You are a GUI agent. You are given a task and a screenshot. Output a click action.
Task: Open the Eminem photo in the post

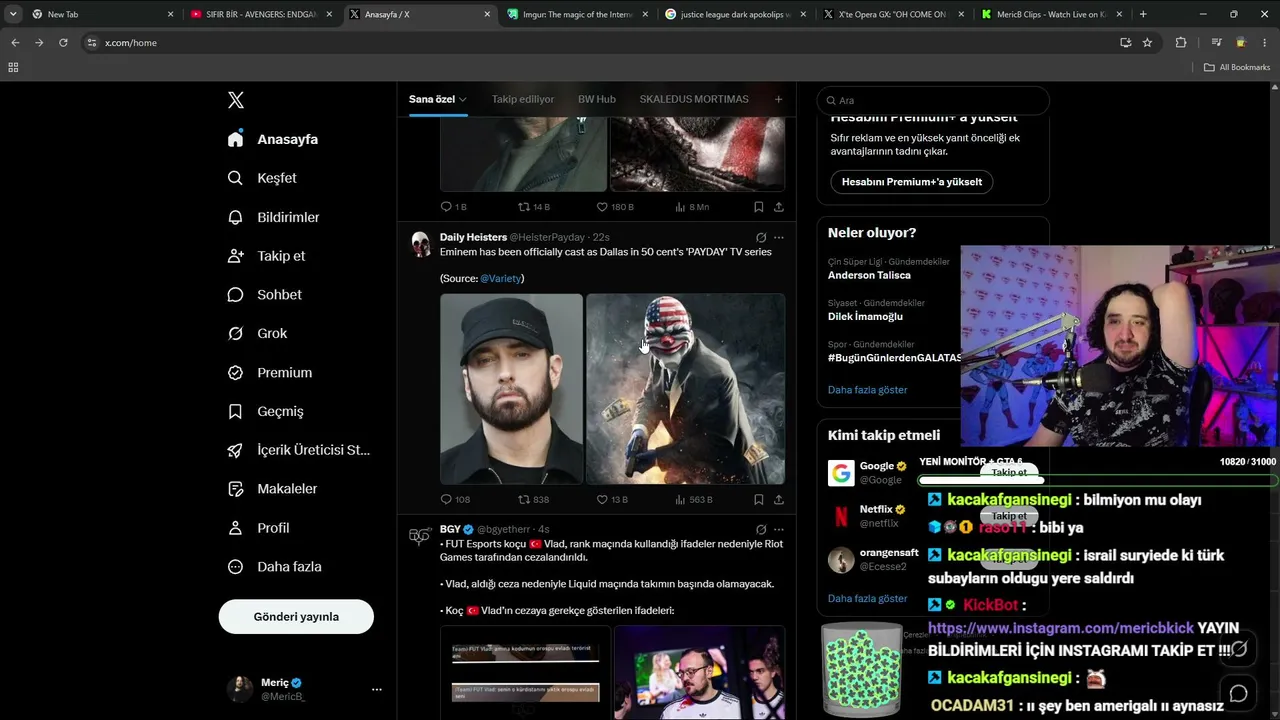(x=511, y=389)
